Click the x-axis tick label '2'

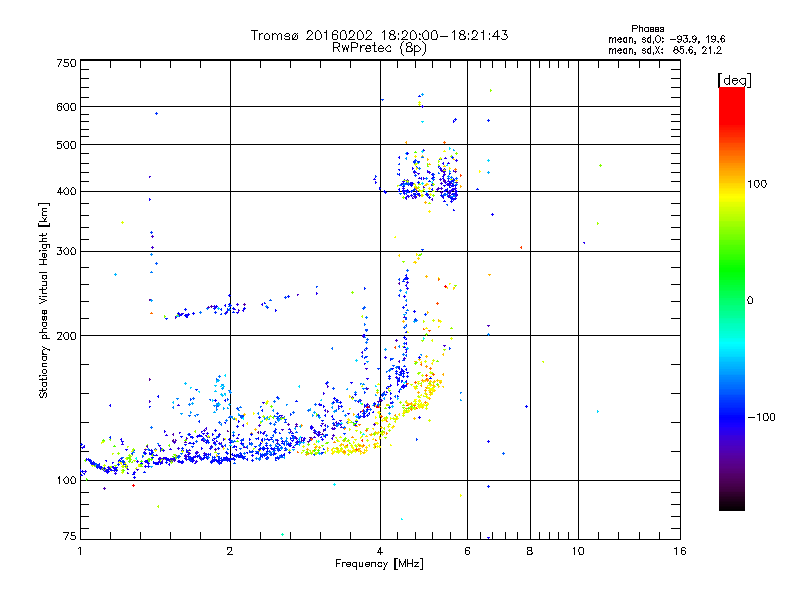point(230,551)
